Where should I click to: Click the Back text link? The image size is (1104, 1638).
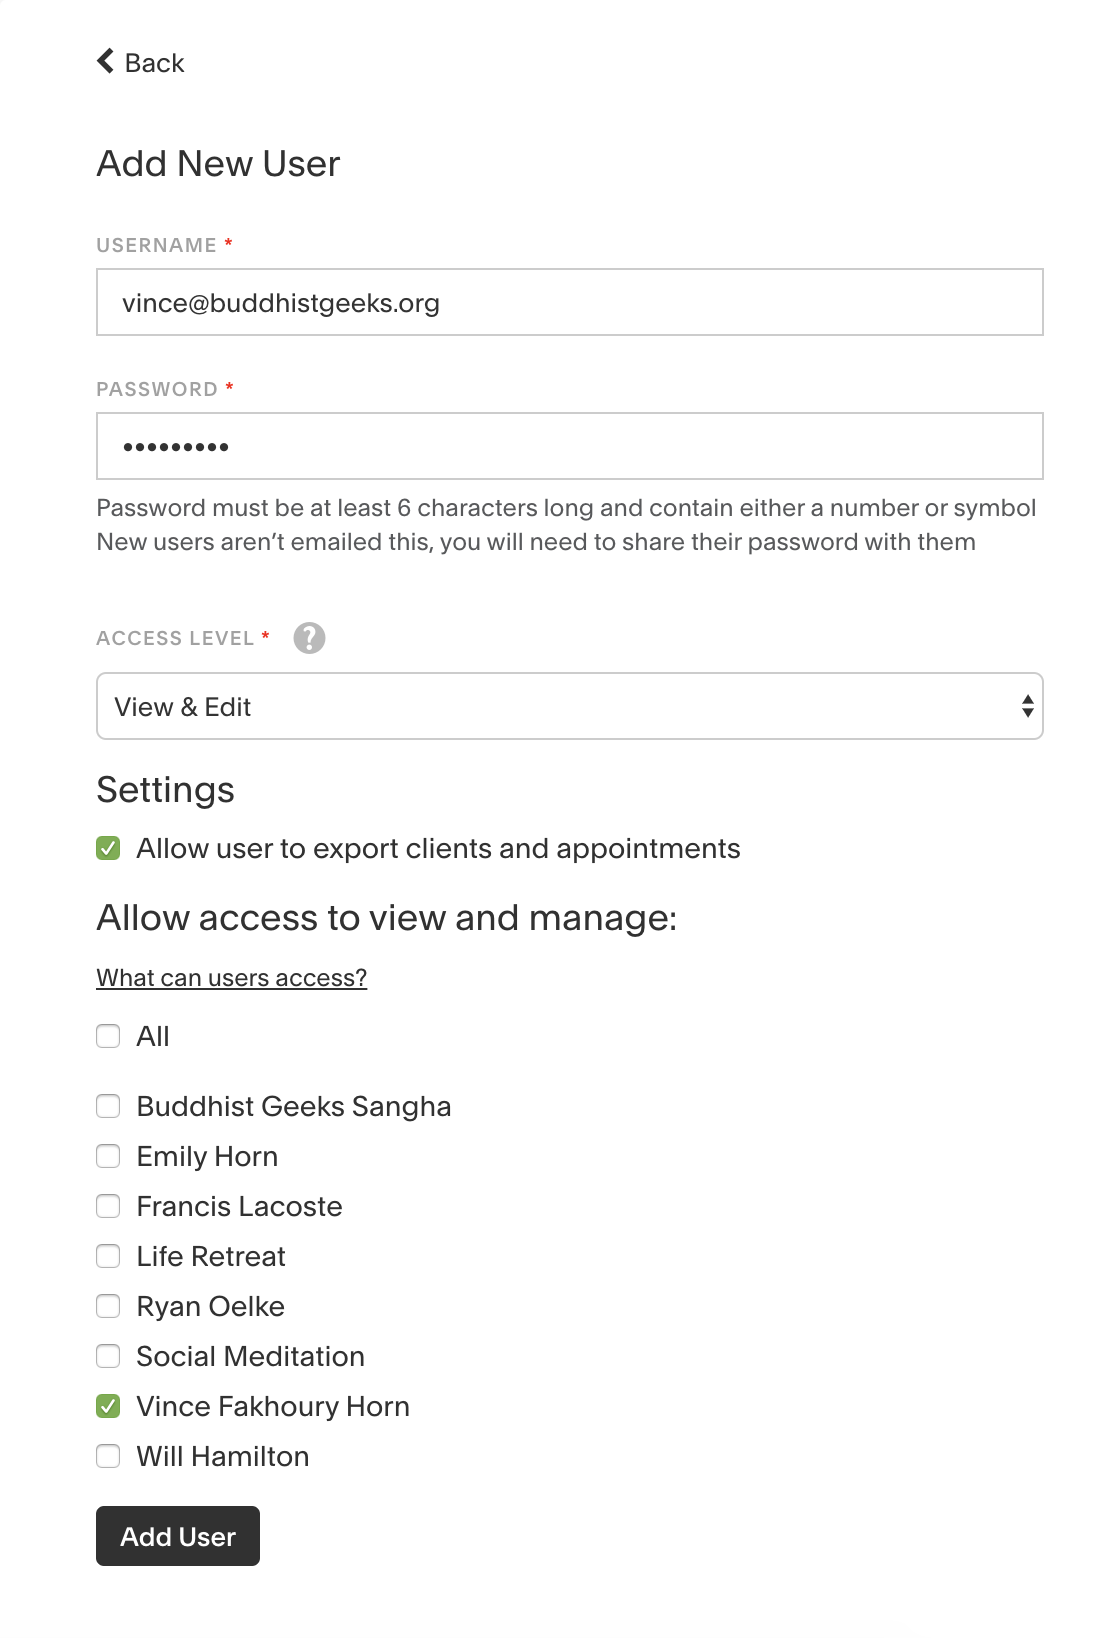[154, 63]
